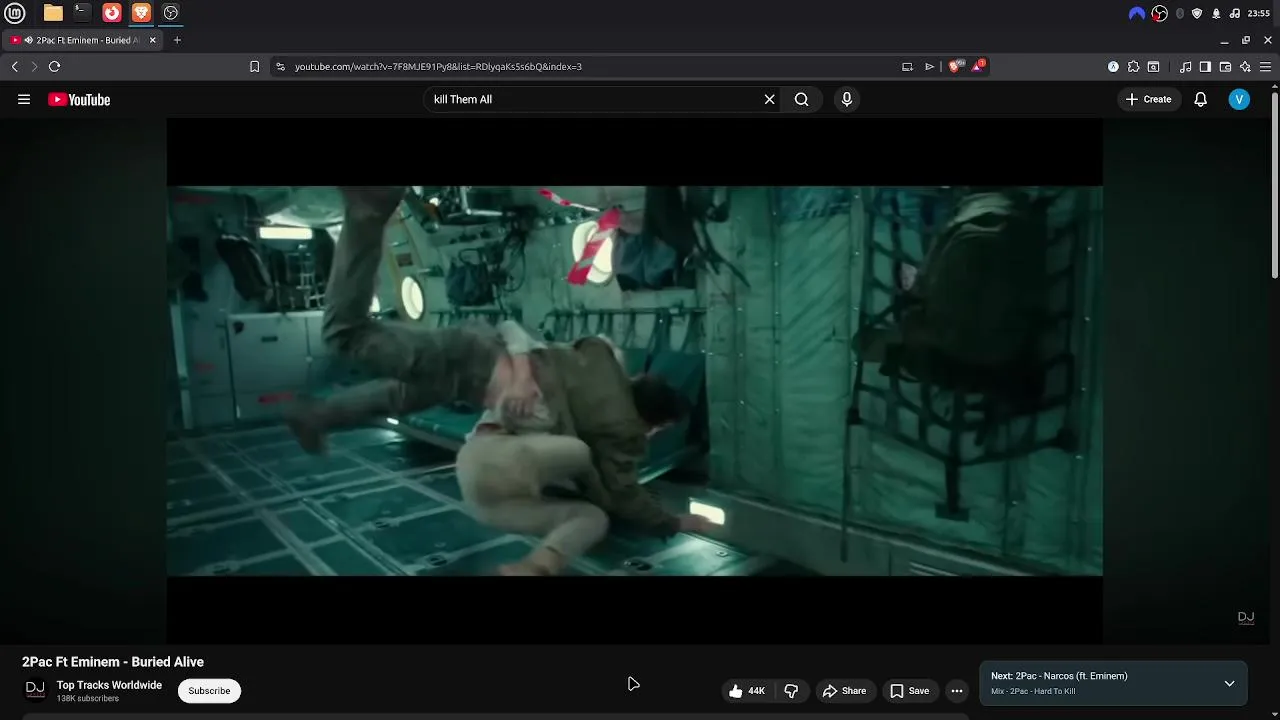Open the shield security tray icon
The width and height of the screenshot is (1280, 720).
click(x=1197, y=13)
